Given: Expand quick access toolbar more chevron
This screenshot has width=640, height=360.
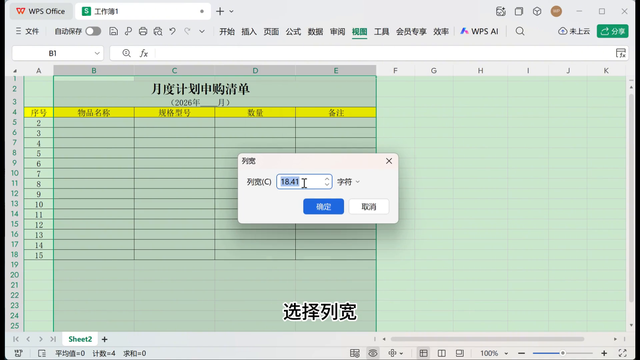Looking at the screenshot, I should (x=202, y=31).
